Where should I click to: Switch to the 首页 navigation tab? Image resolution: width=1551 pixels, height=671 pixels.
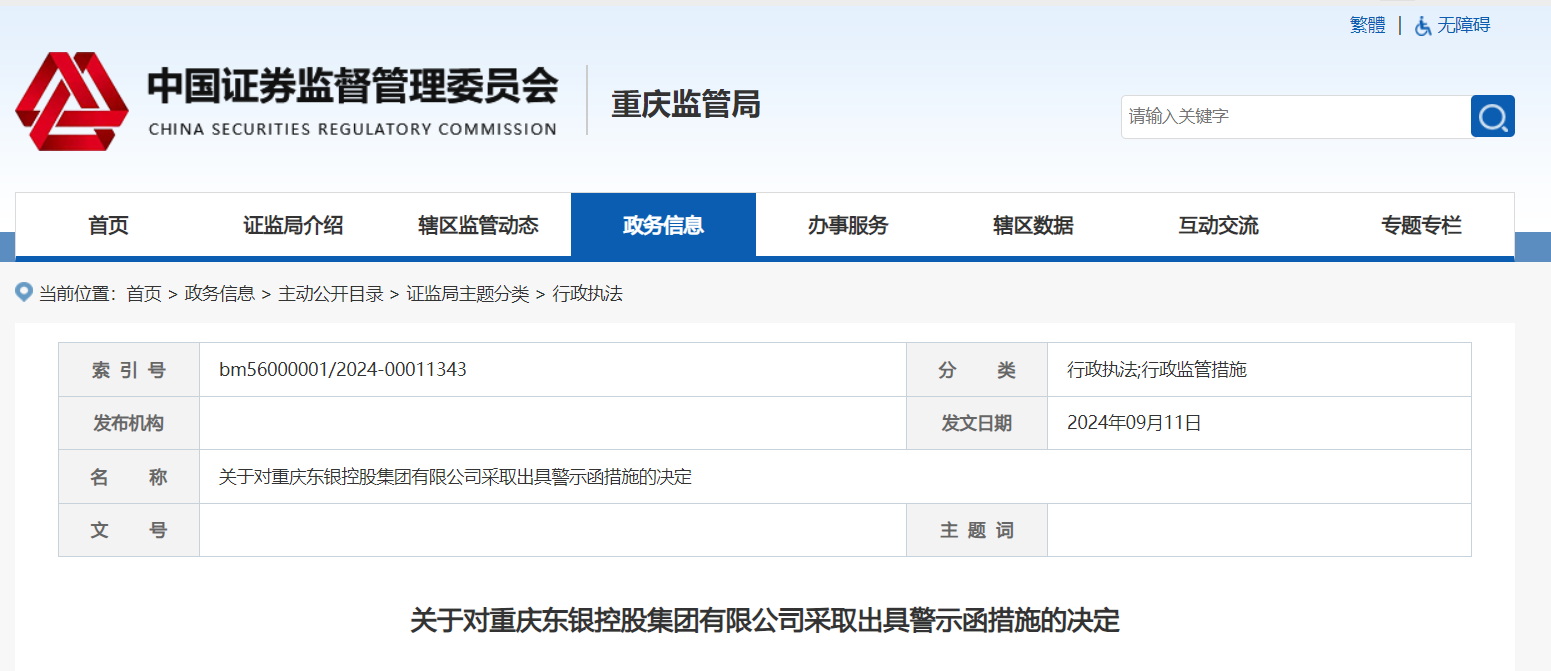pyautogui.click(x=107, y=225)
